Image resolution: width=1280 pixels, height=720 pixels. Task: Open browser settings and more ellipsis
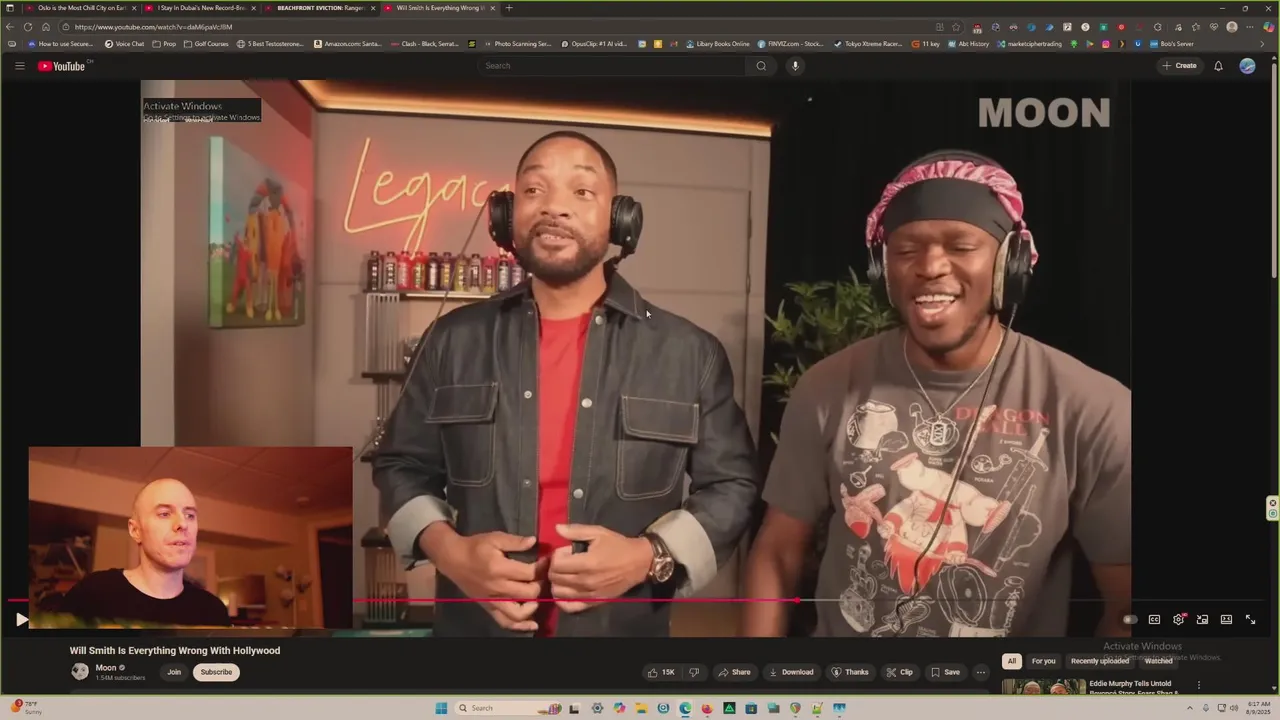(x=1250, y=27)
